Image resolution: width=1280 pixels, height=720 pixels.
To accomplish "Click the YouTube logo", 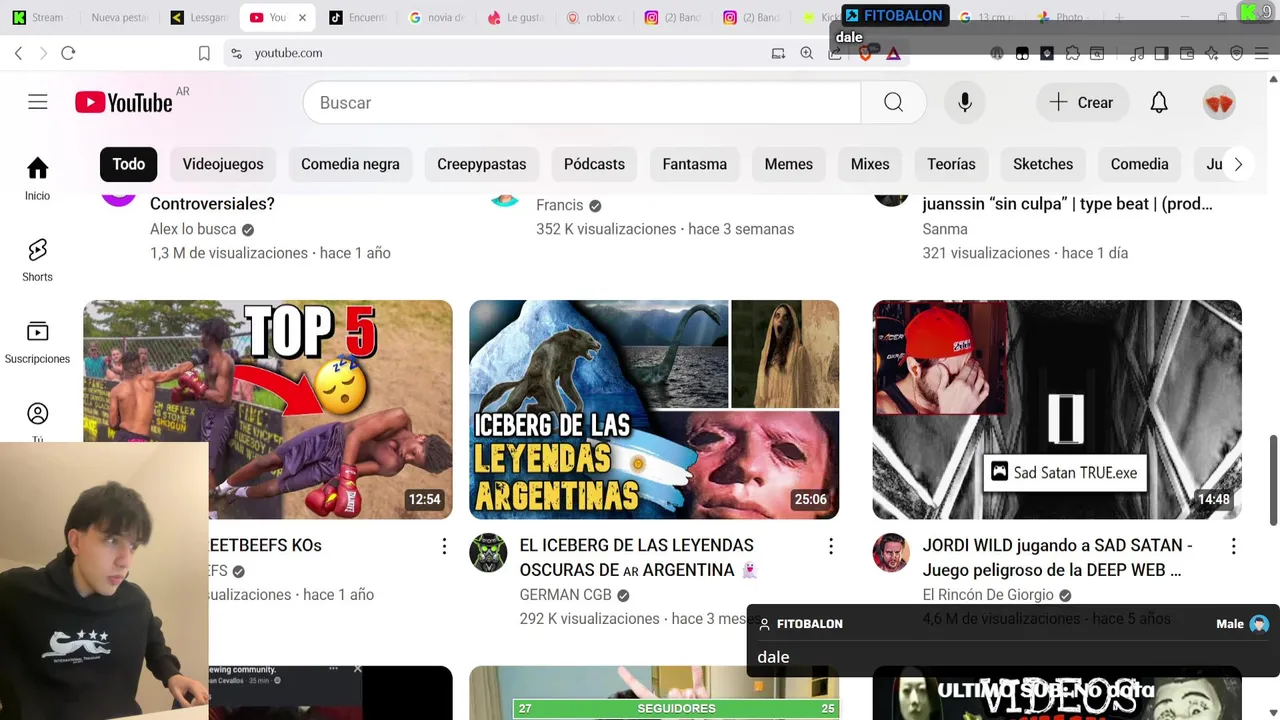I will pyautogui.click(x=124, y=102).
